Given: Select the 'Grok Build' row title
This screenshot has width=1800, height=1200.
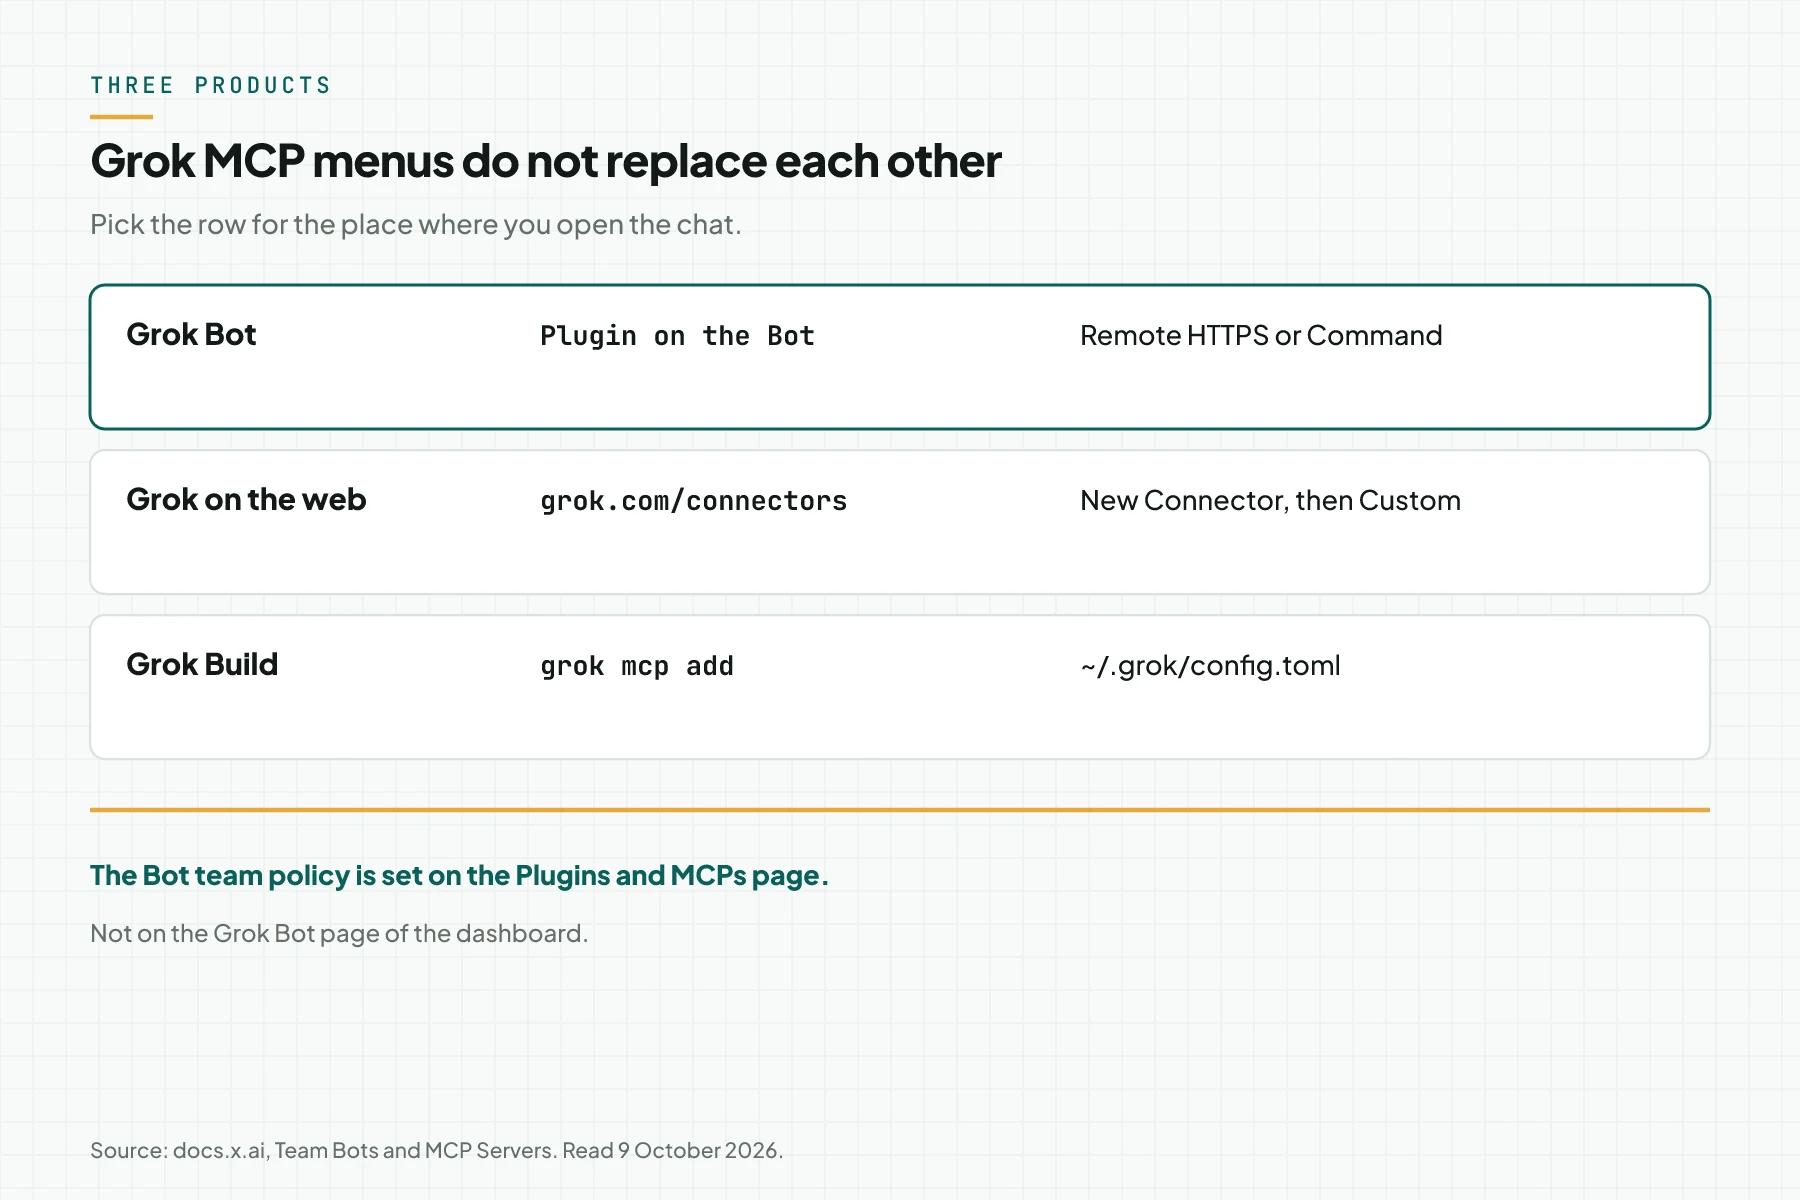Looking at the screenshot, I should coord(202,664).
